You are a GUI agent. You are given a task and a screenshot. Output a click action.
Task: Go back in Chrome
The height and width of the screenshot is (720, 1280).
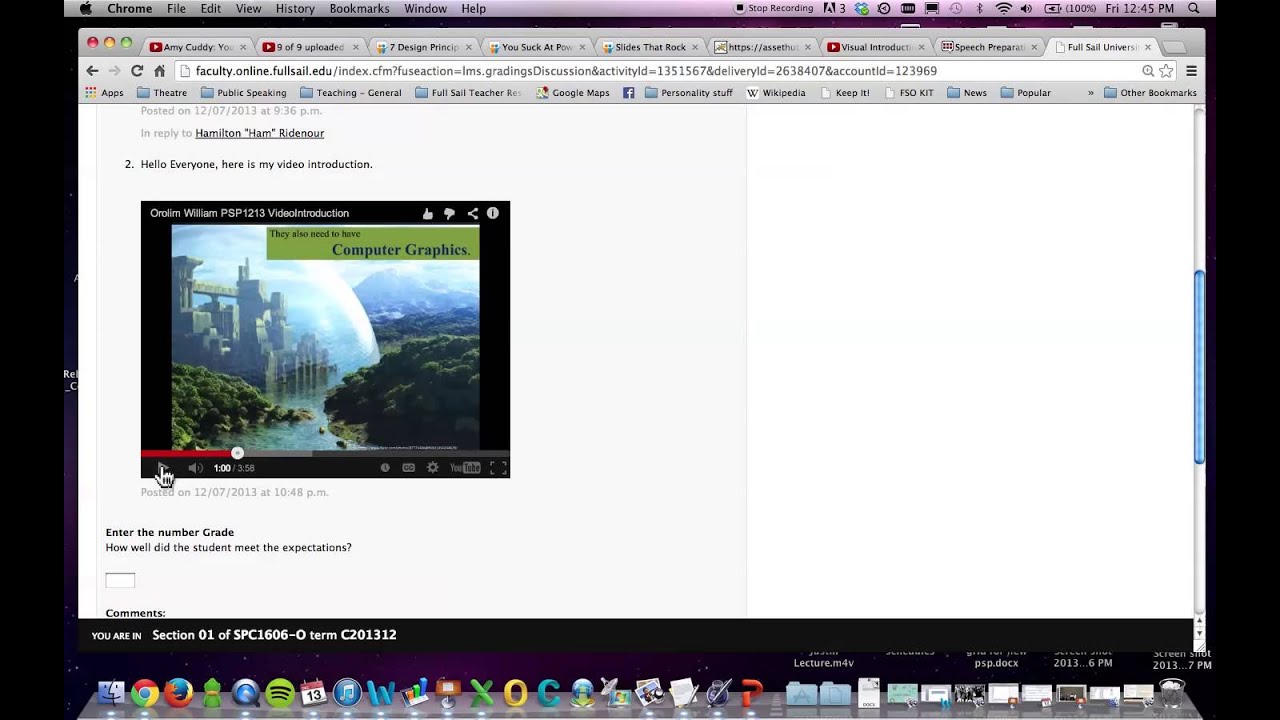point(92,71)
